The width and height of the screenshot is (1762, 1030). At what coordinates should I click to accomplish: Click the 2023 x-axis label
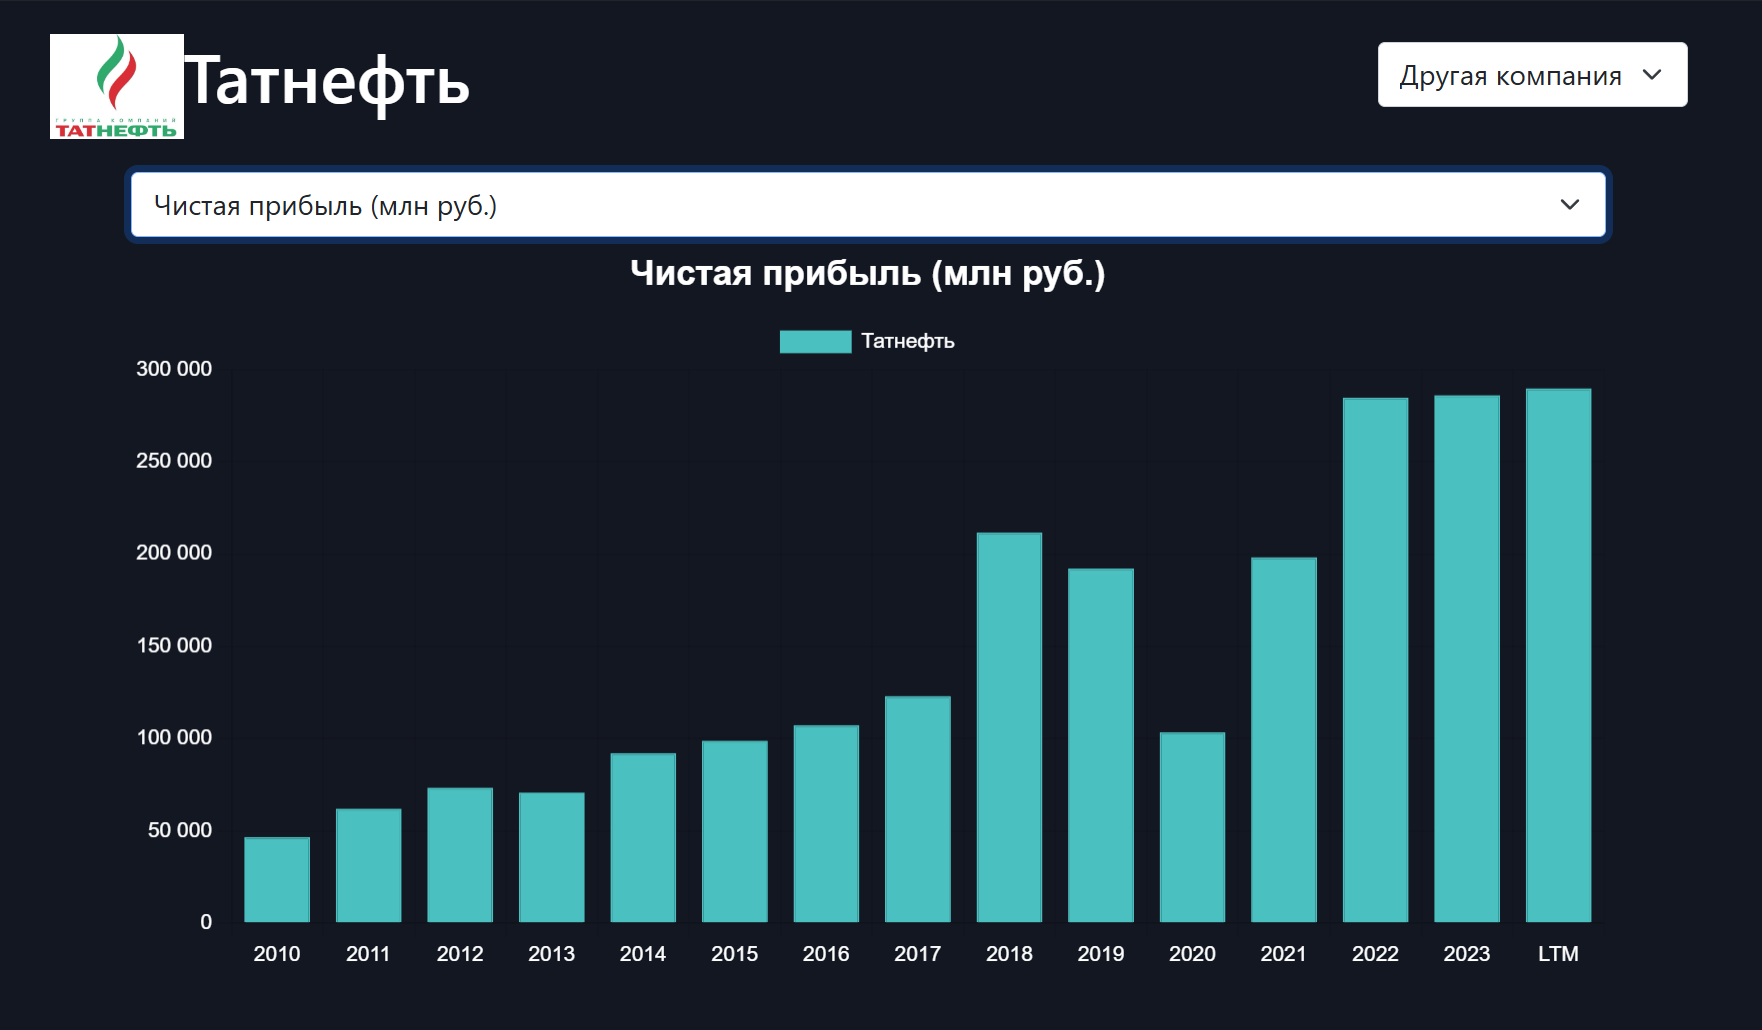[1466, 954]
